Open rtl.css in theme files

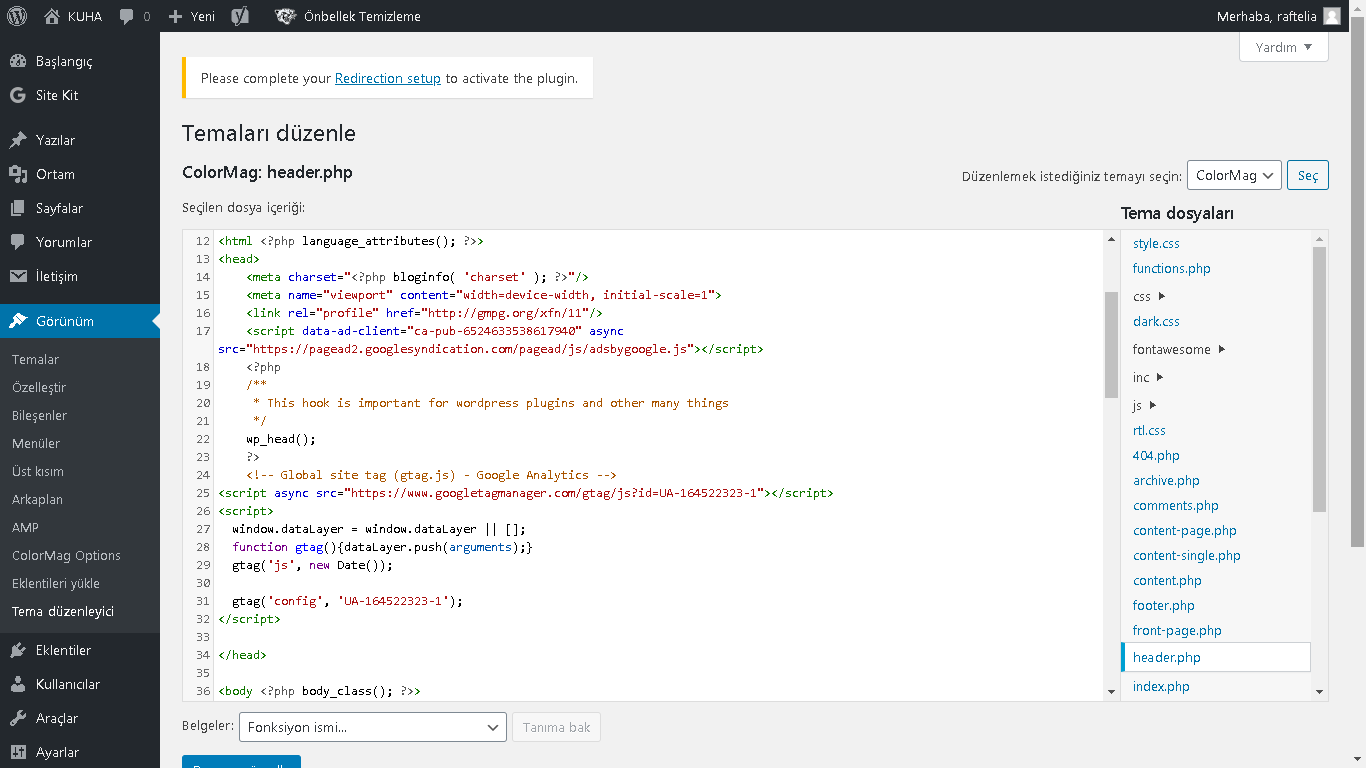coord(1149,430)
